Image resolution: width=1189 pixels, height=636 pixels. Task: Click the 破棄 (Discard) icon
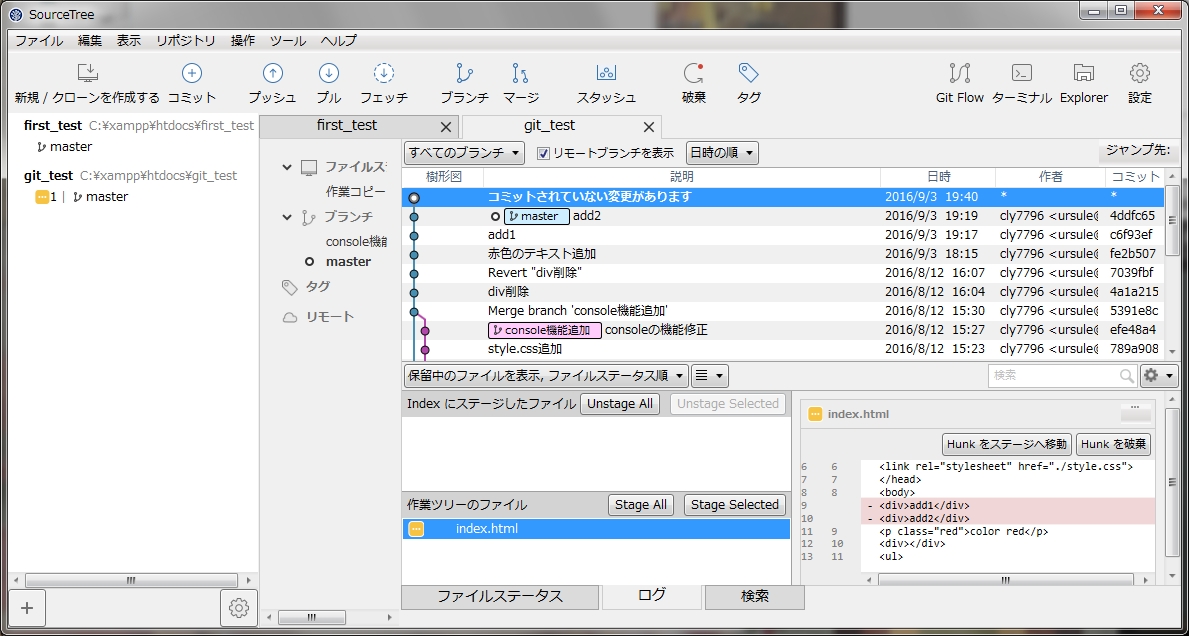coord(694,82)
